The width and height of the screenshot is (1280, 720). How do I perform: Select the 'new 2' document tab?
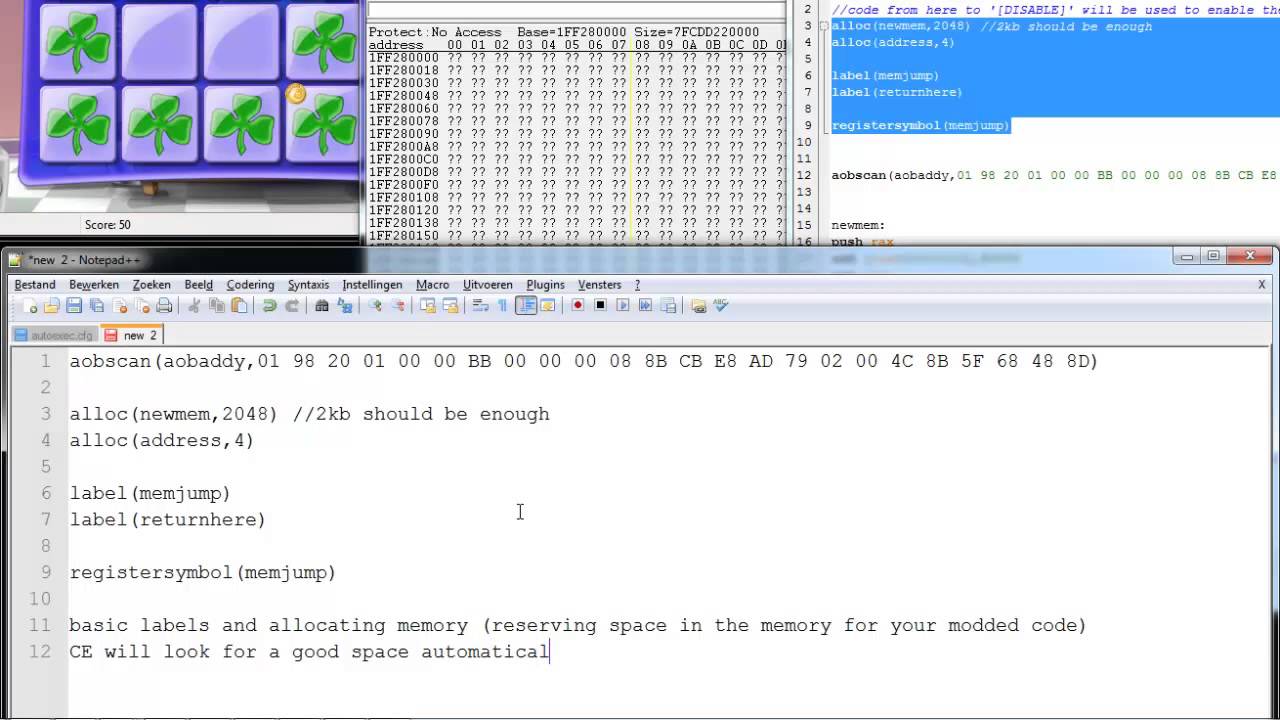click(x=131, y=335)
